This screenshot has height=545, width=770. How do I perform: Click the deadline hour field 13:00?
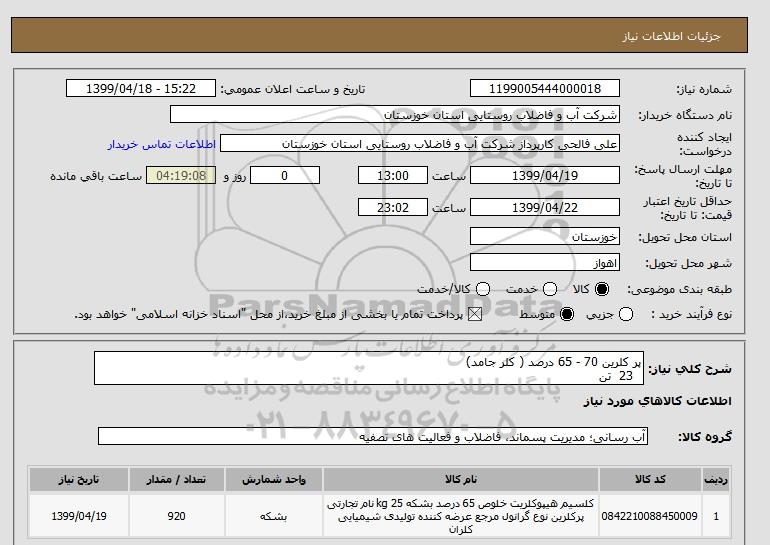(x=393, y=175)
